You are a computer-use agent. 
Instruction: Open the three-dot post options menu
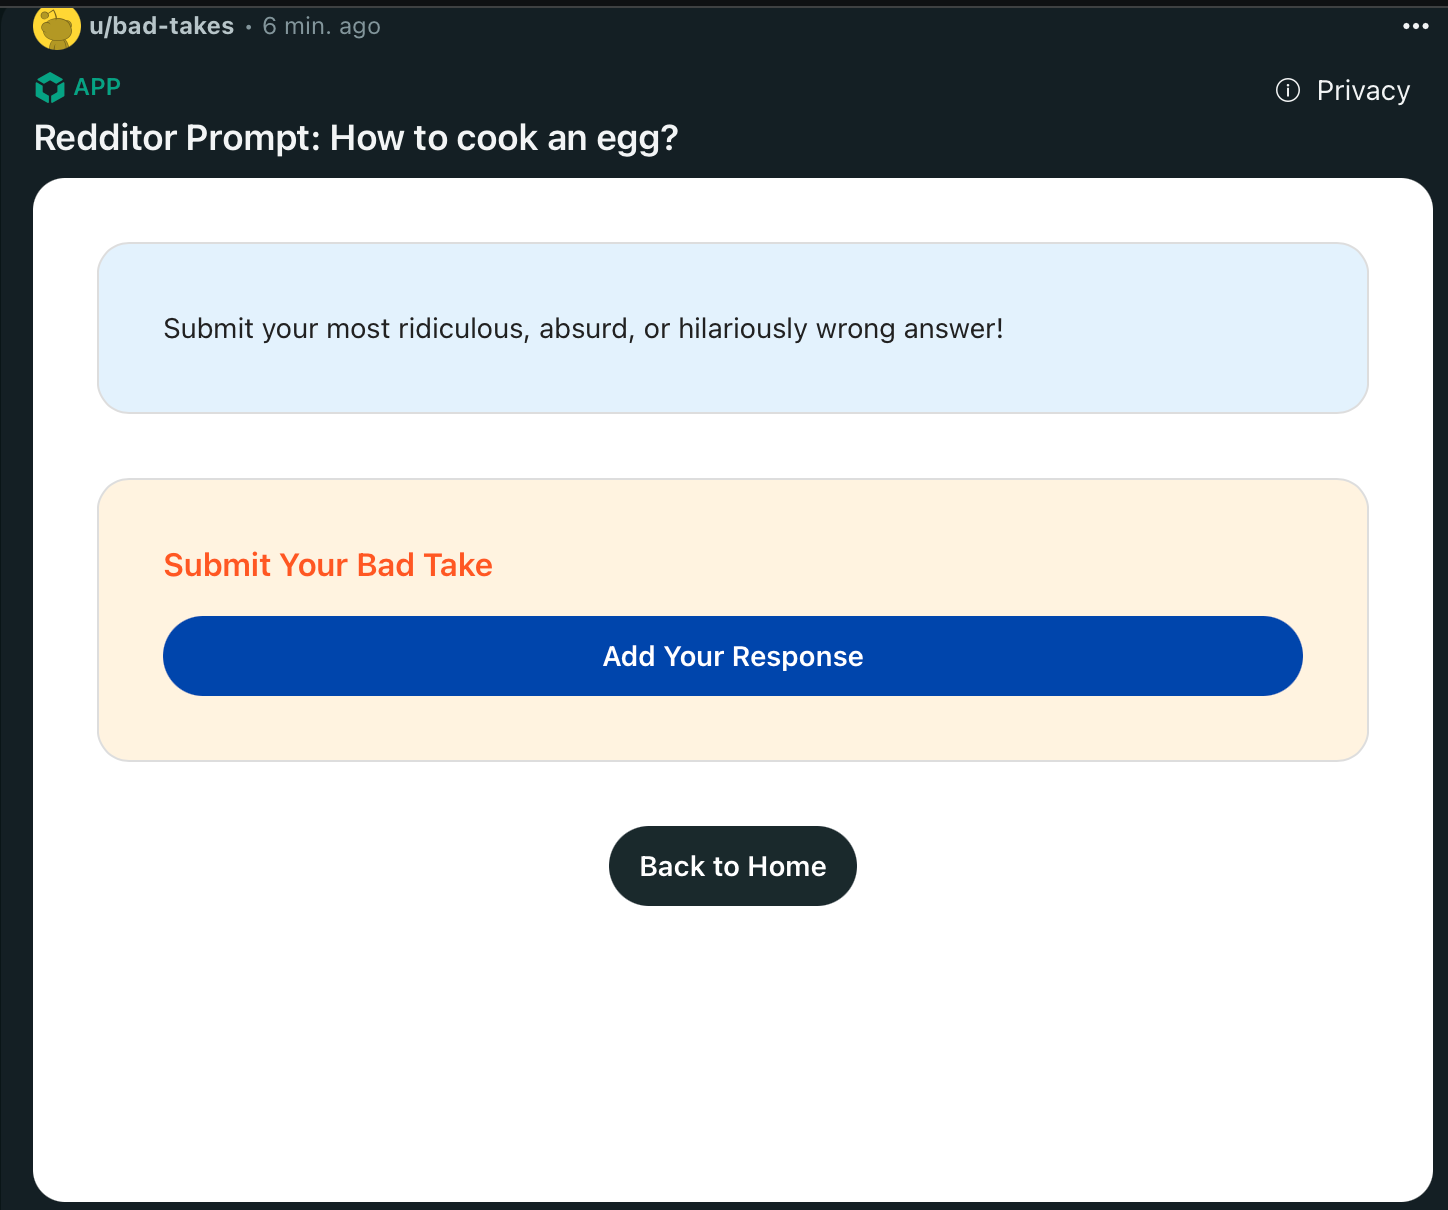pyautogui.click(x=1415, y=26)
